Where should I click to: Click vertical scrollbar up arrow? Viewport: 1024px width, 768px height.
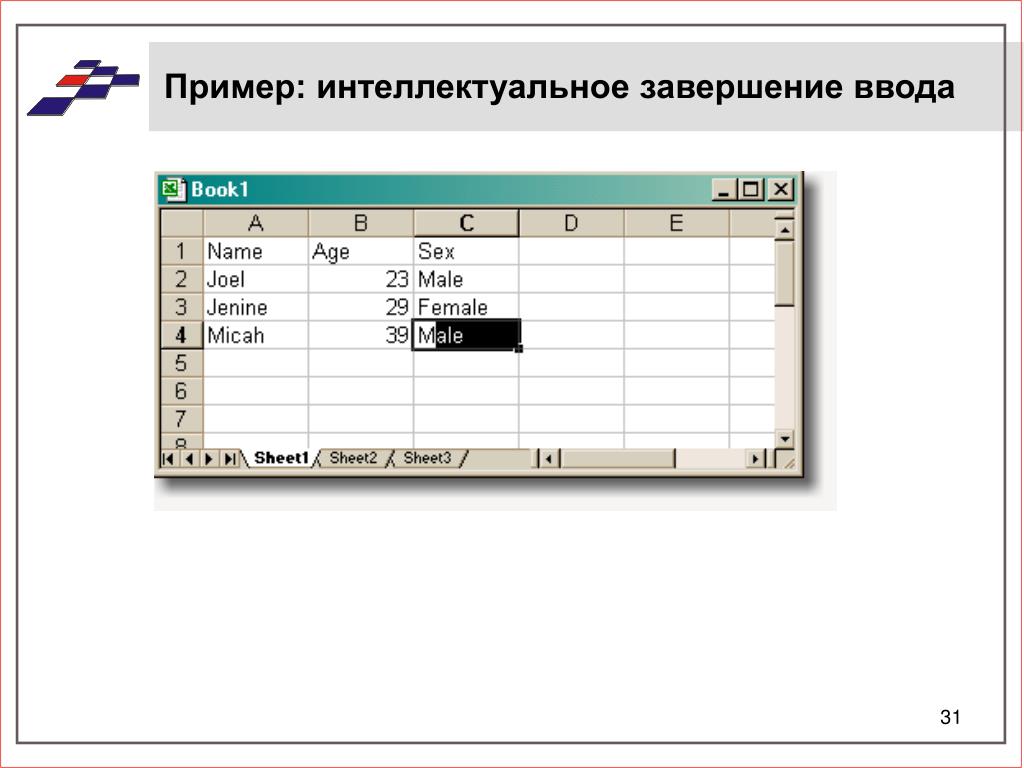point(784,229)
